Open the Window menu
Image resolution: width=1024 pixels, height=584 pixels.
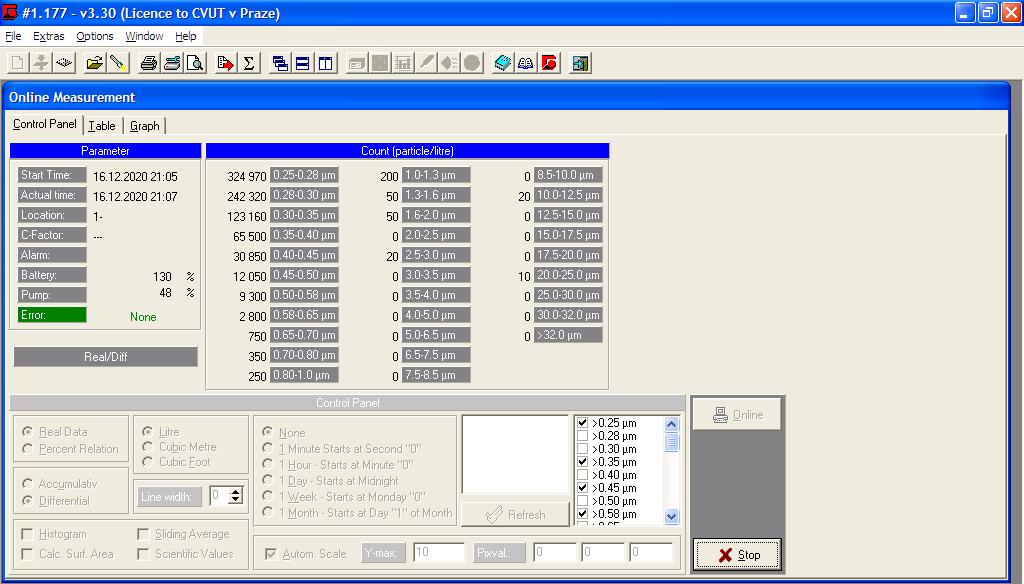pyautogui.click(x=144, y=36)
